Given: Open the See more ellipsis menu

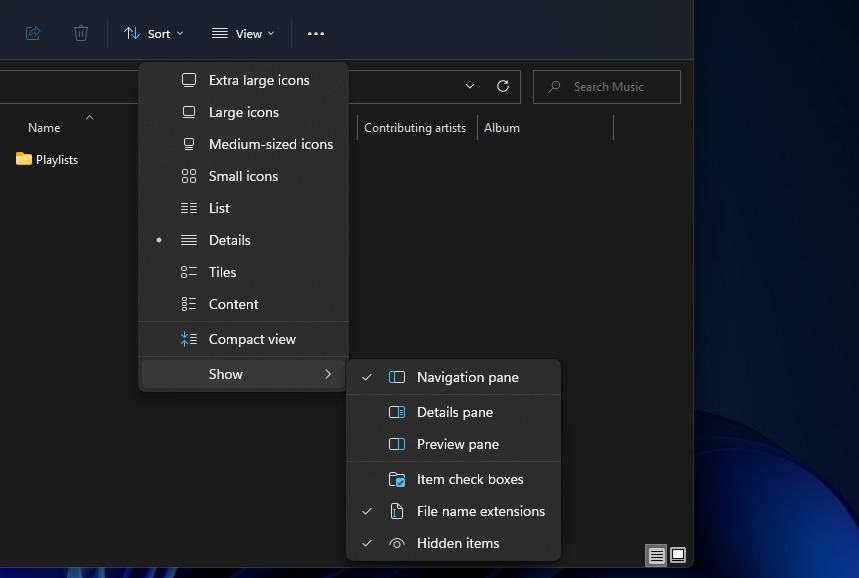Looking at the screenshot, I should (x=316, y=33).
